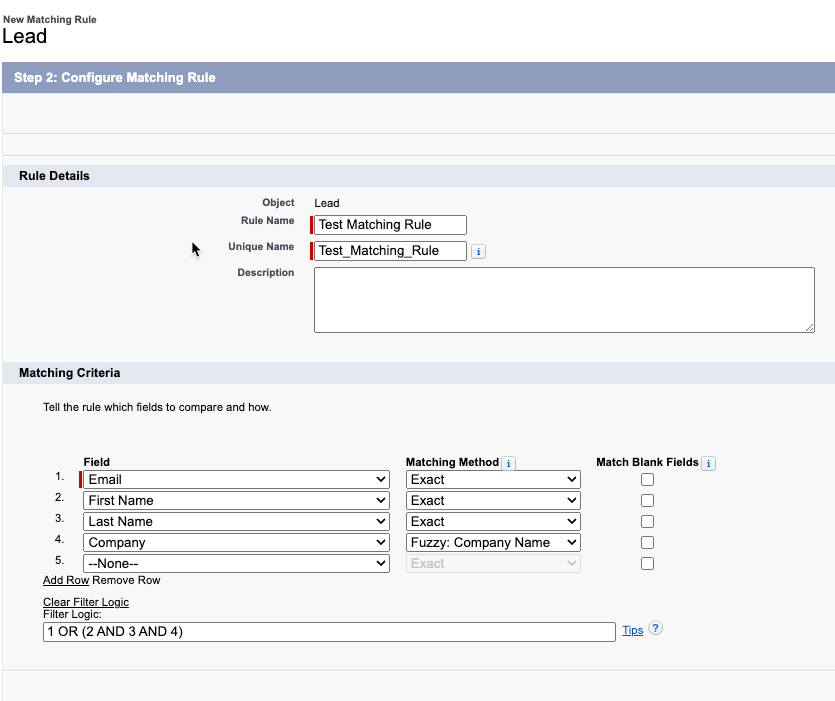The width and height of the screenshot is (835, 701).
Task: Click the Filter Logic help question icon
Action: (x=656, y=629)
